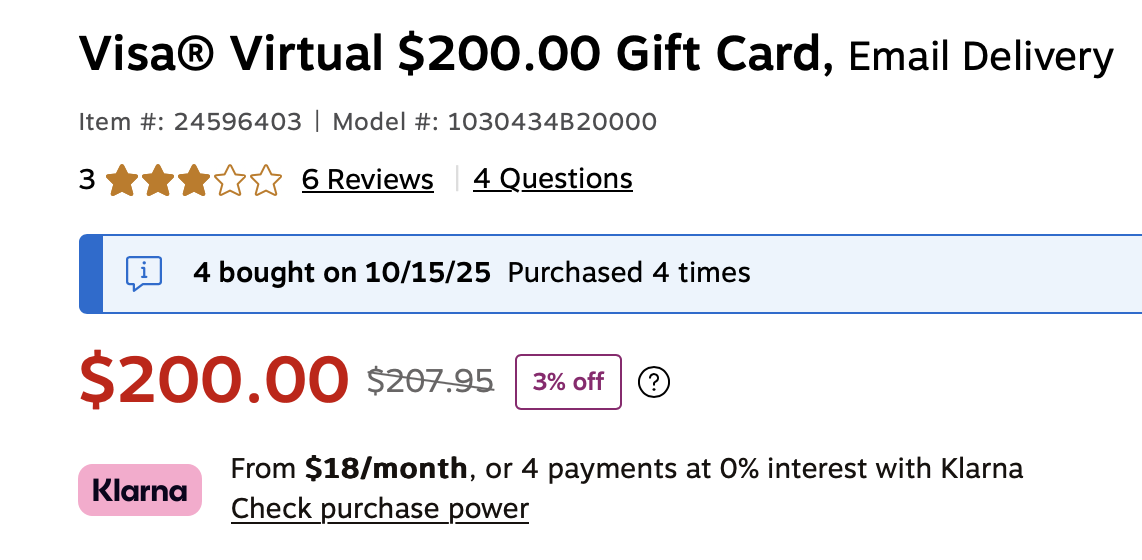
Task: Click the third filled rating star
Action: coord(193,180)
